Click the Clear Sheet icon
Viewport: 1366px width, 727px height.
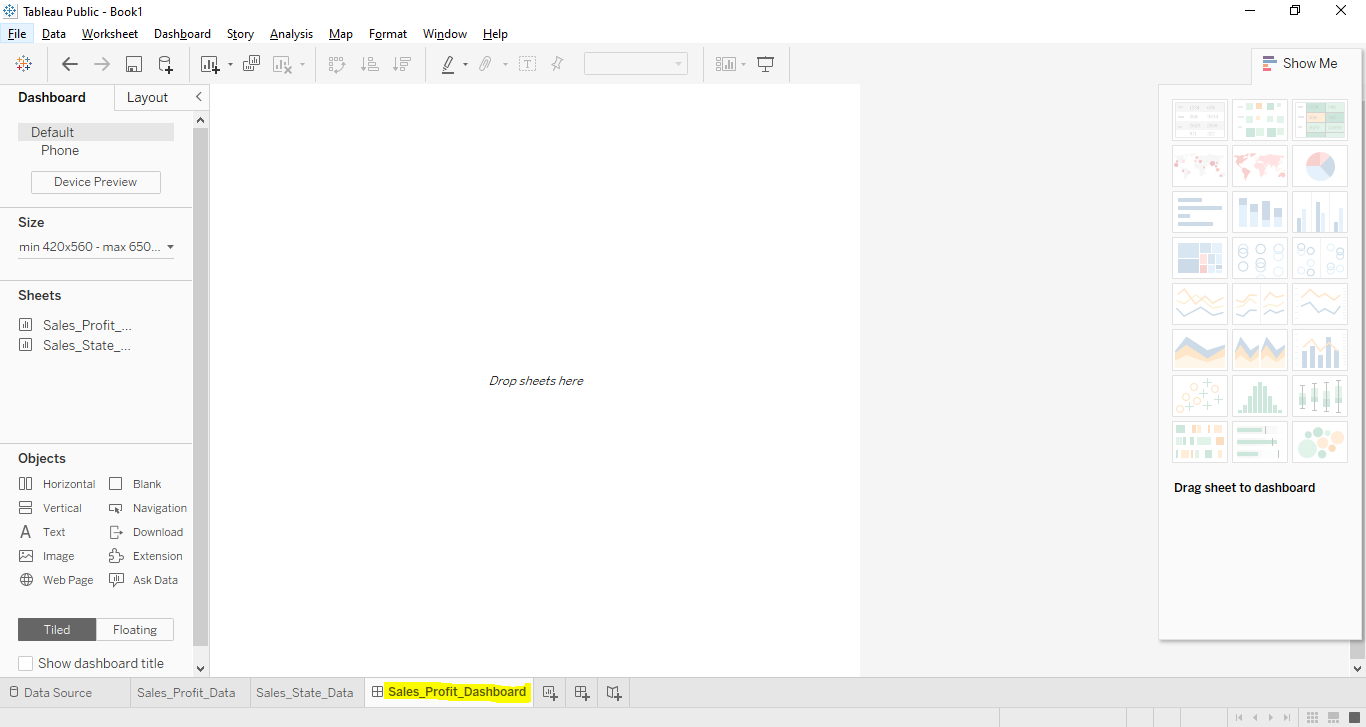282,64
